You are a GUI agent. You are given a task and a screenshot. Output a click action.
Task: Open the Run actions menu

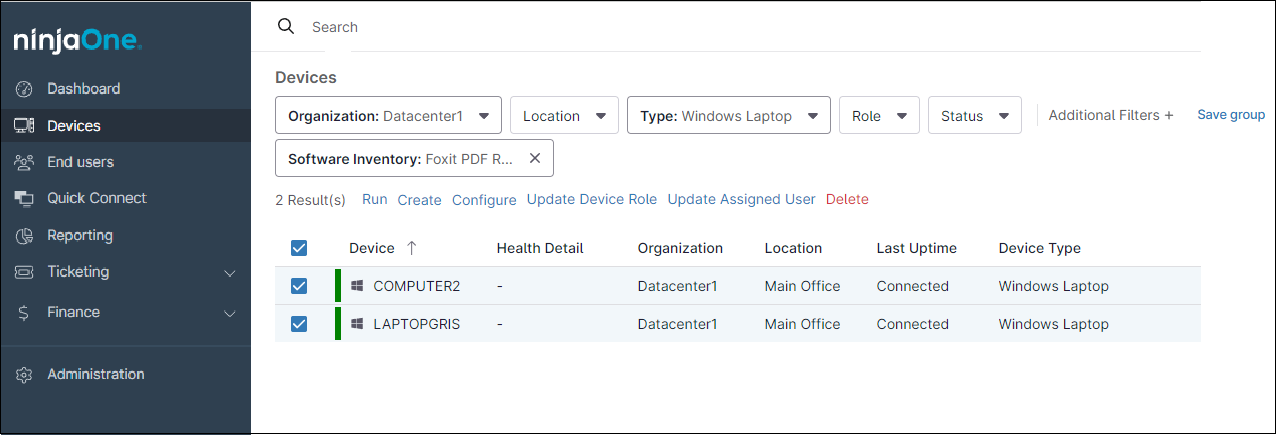click(x=374, y=199)
